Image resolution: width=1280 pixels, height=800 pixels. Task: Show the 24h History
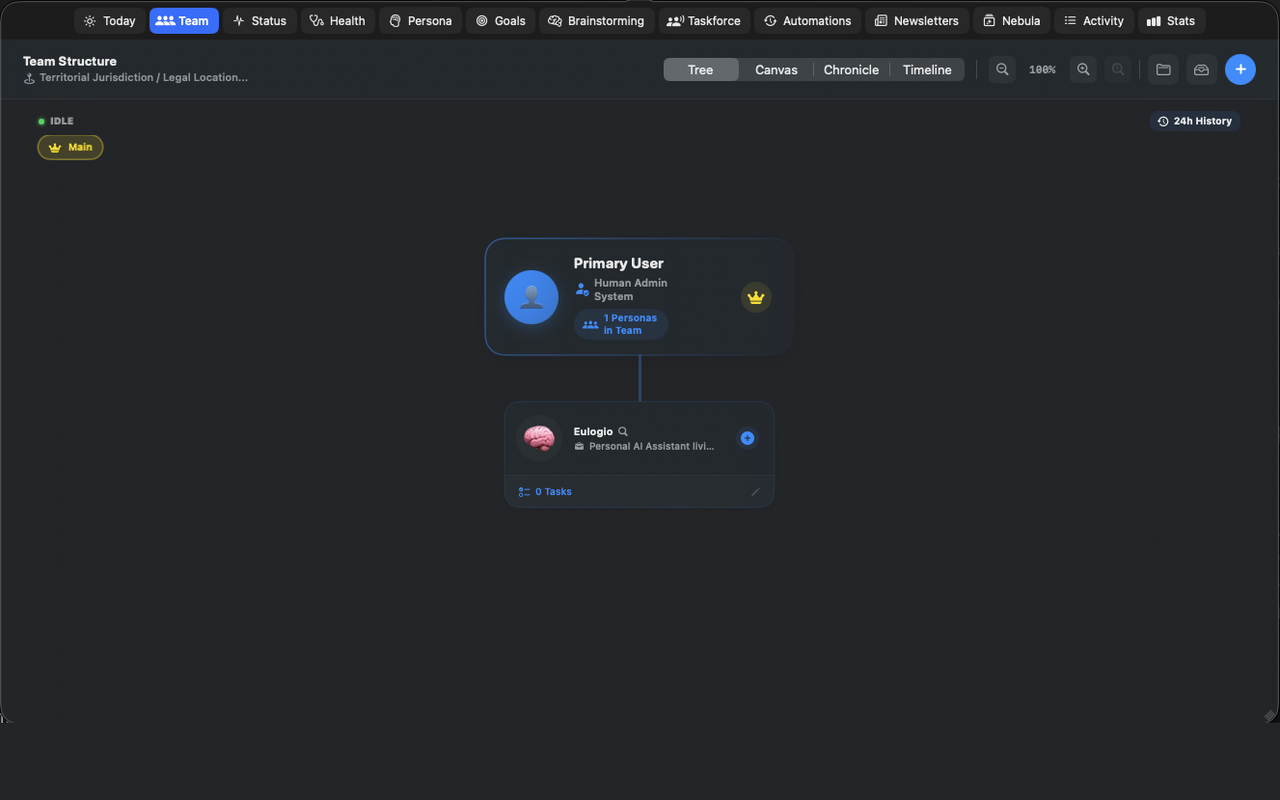[1195, 121]
